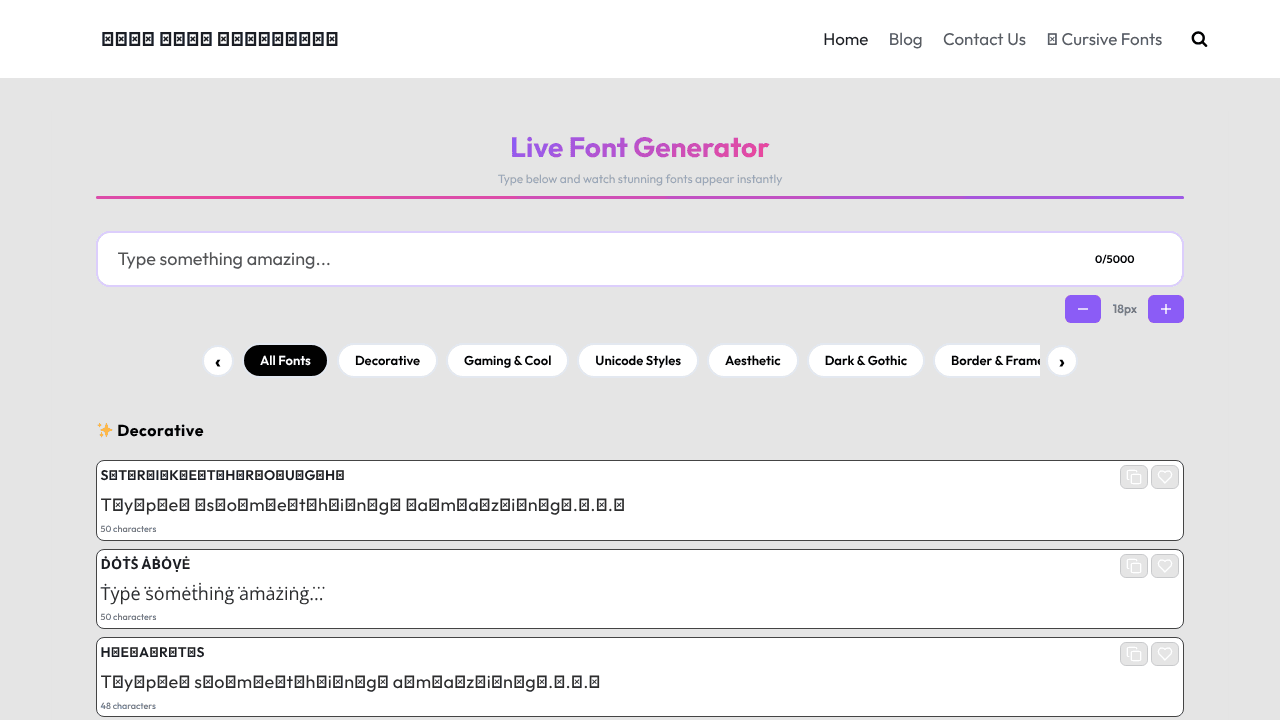Select the Decorative category pill

tap(387, 361)
